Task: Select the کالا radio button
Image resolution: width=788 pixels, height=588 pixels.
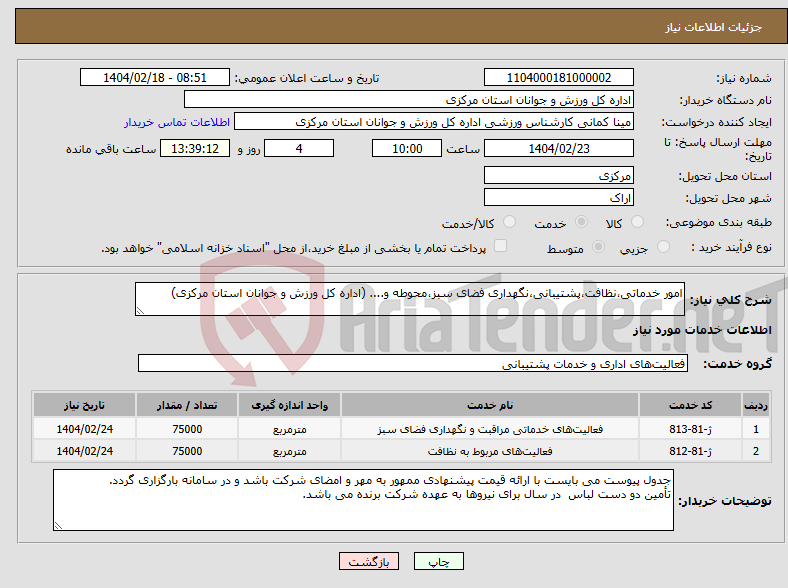Action: coord(637,222)
